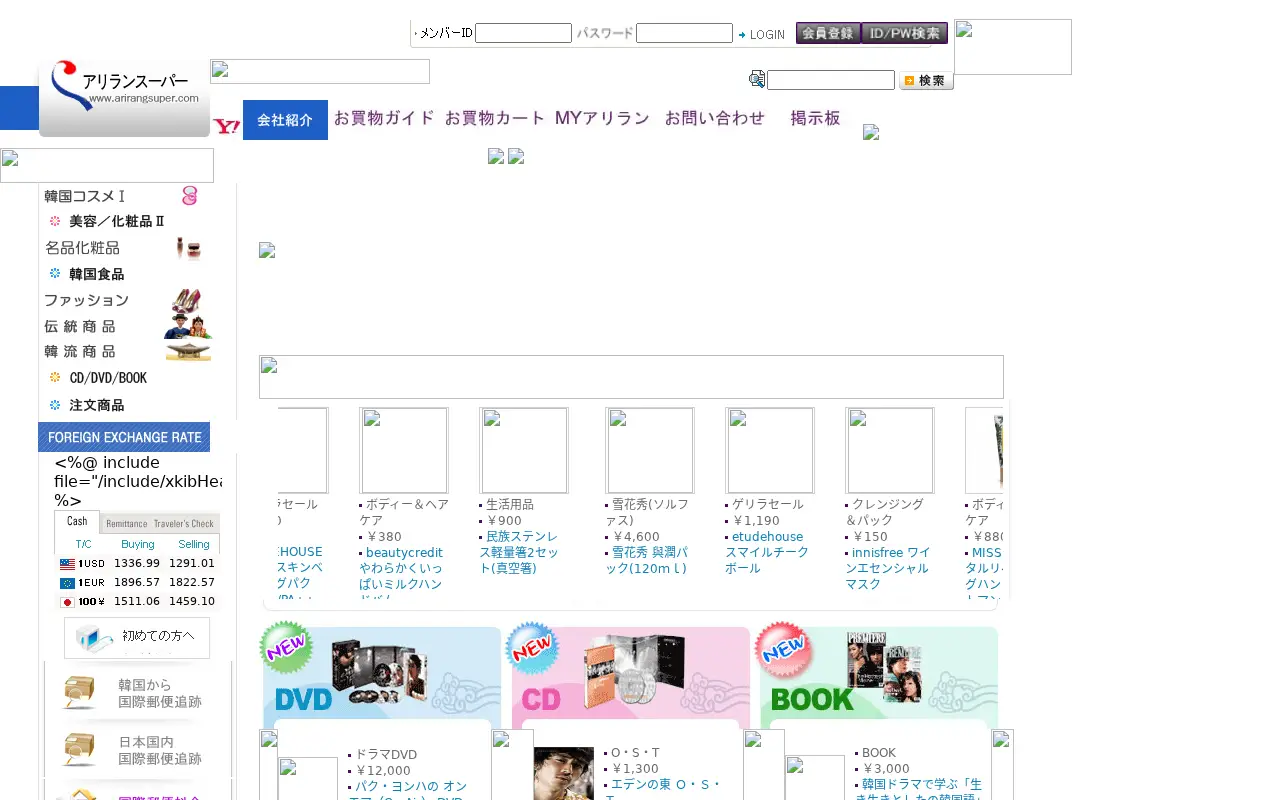Open the ファッション category
Image resolution: width=1280 pixels, height=800 pixels.
coord(124,300)
